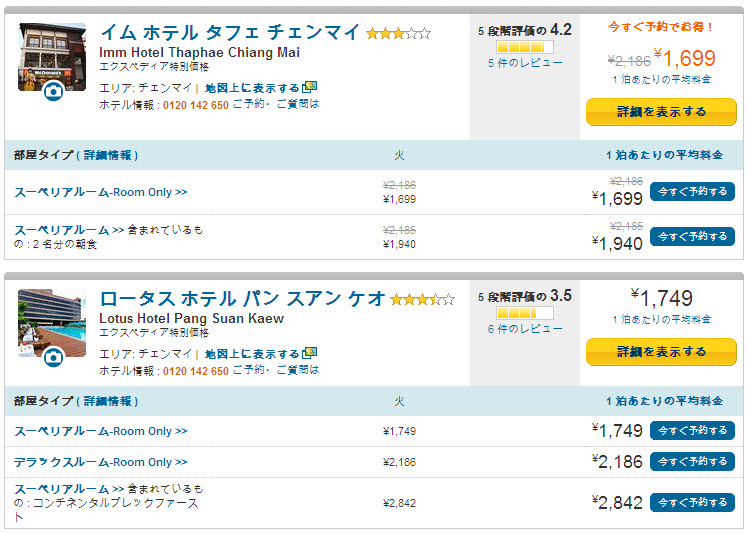Show details with 詳細を表示する for Lotus Hotel

(x=661, y=352)
